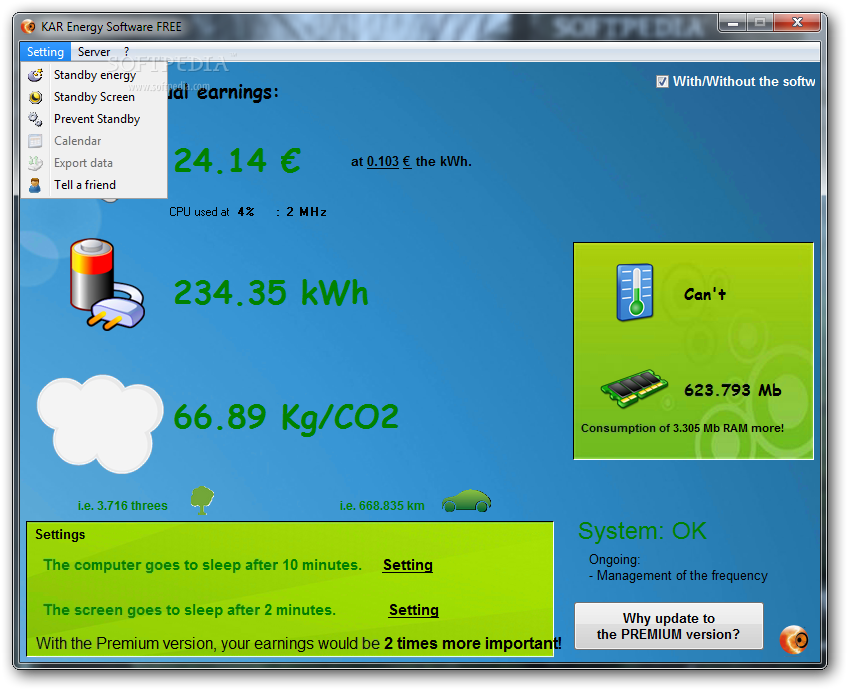Toggle With/Without the software checkbox
The height and width of the screenshot is (690, 848).
[662, 82]
